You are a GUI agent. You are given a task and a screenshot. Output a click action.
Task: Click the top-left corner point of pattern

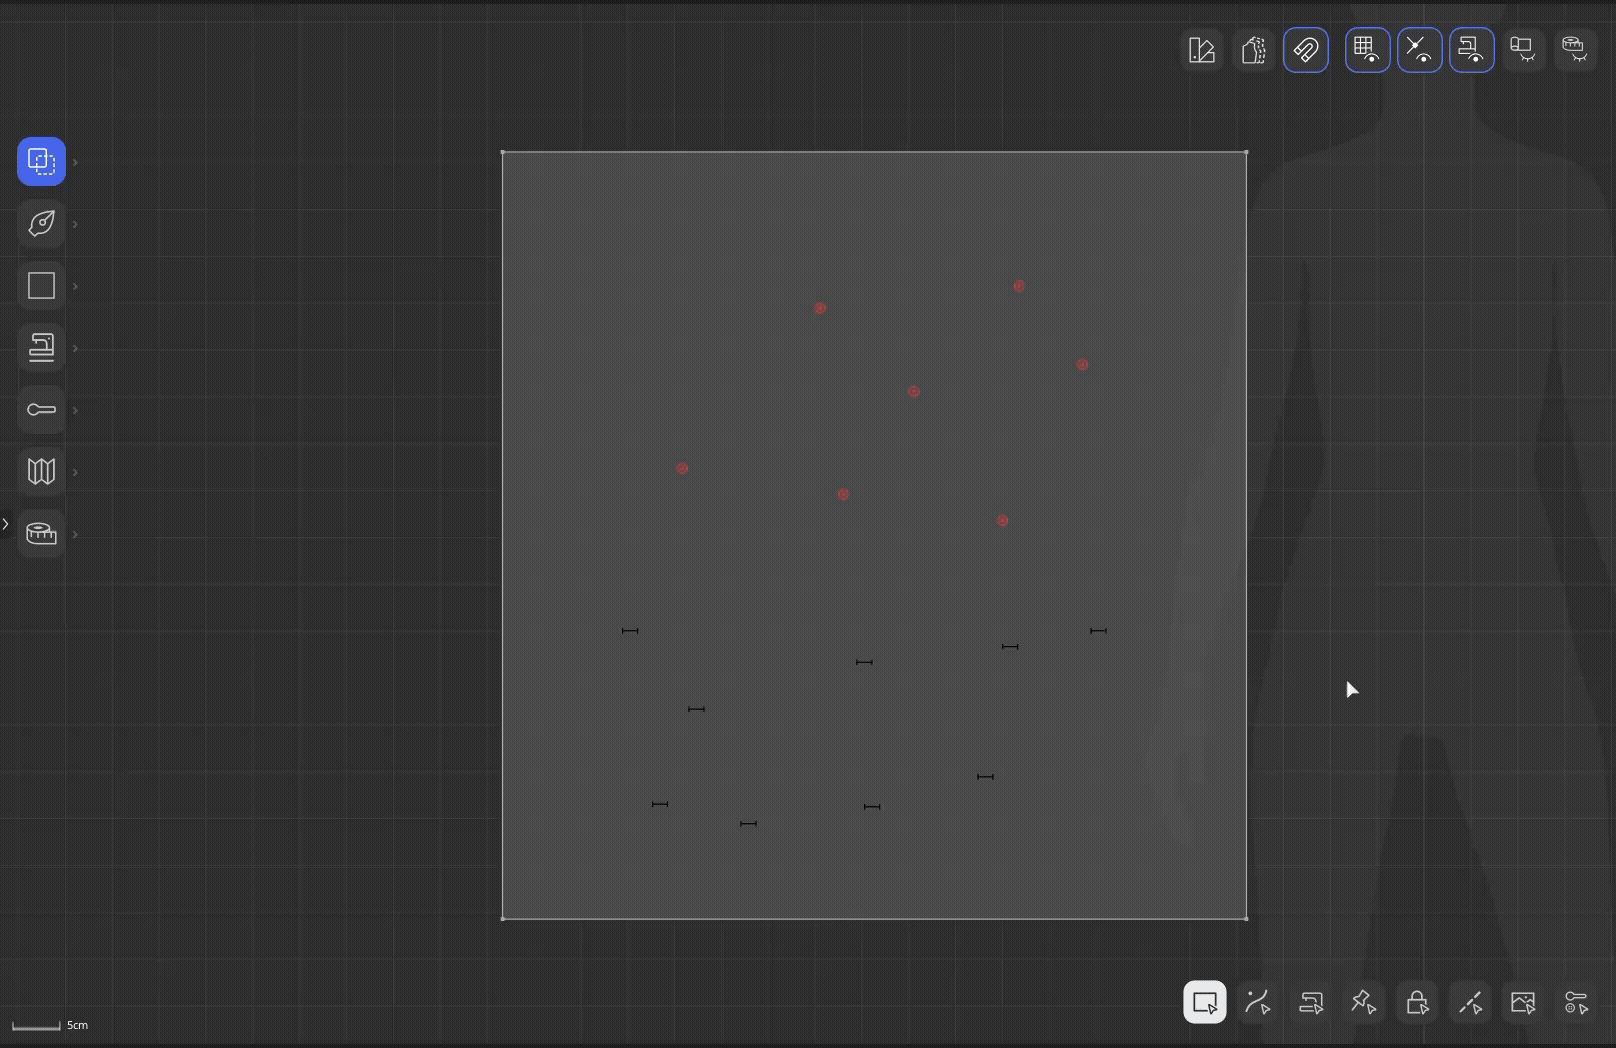(503, 153)
